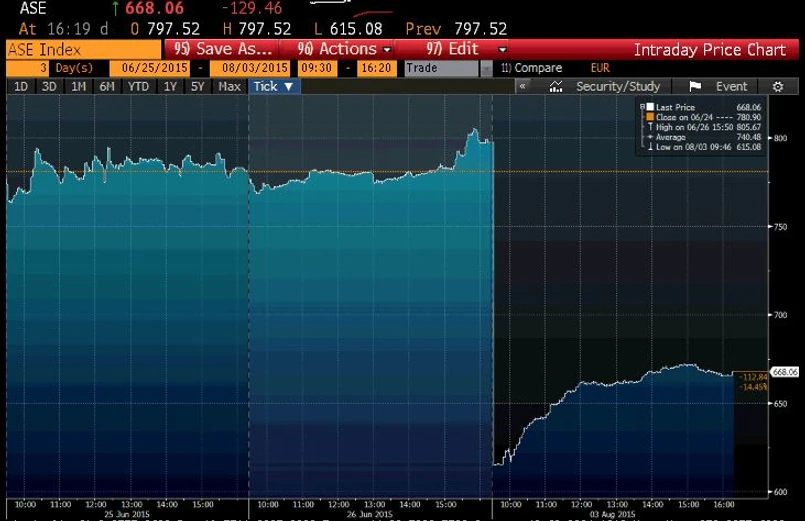Image resolution: width=805 pixels, height=521 pixels.
Task: Click the Compare option
Action: tap(531, 68)
